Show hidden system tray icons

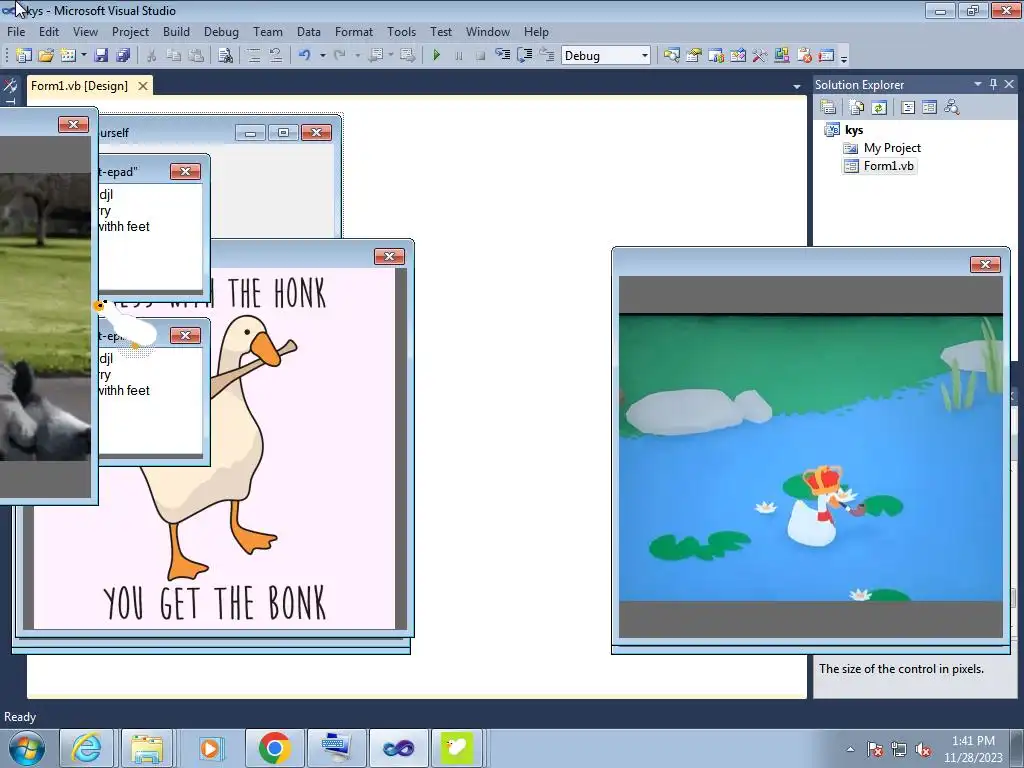(850, 749)
